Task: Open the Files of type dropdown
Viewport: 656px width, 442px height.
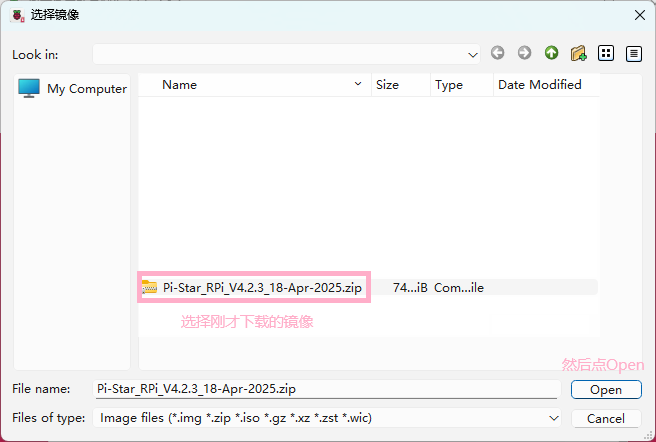Action: pyautogui.click(x=554, y=417)
